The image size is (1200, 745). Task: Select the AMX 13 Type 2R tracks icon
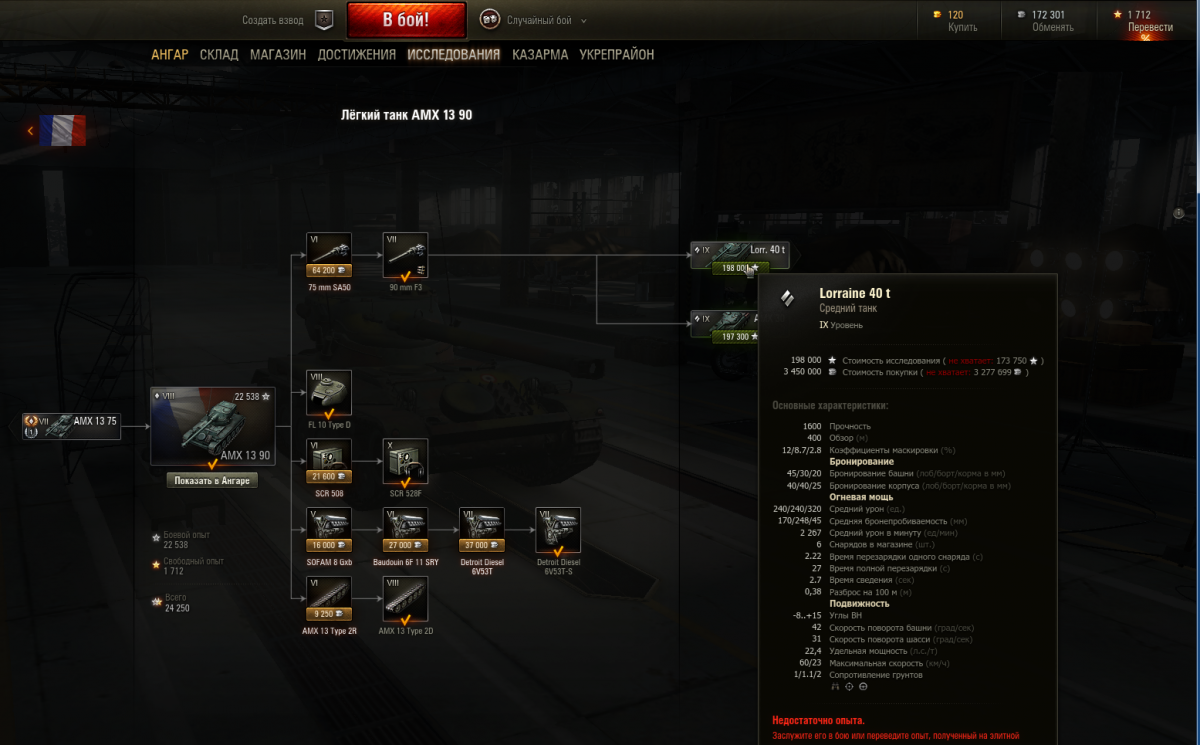click(x=328, y=592)
